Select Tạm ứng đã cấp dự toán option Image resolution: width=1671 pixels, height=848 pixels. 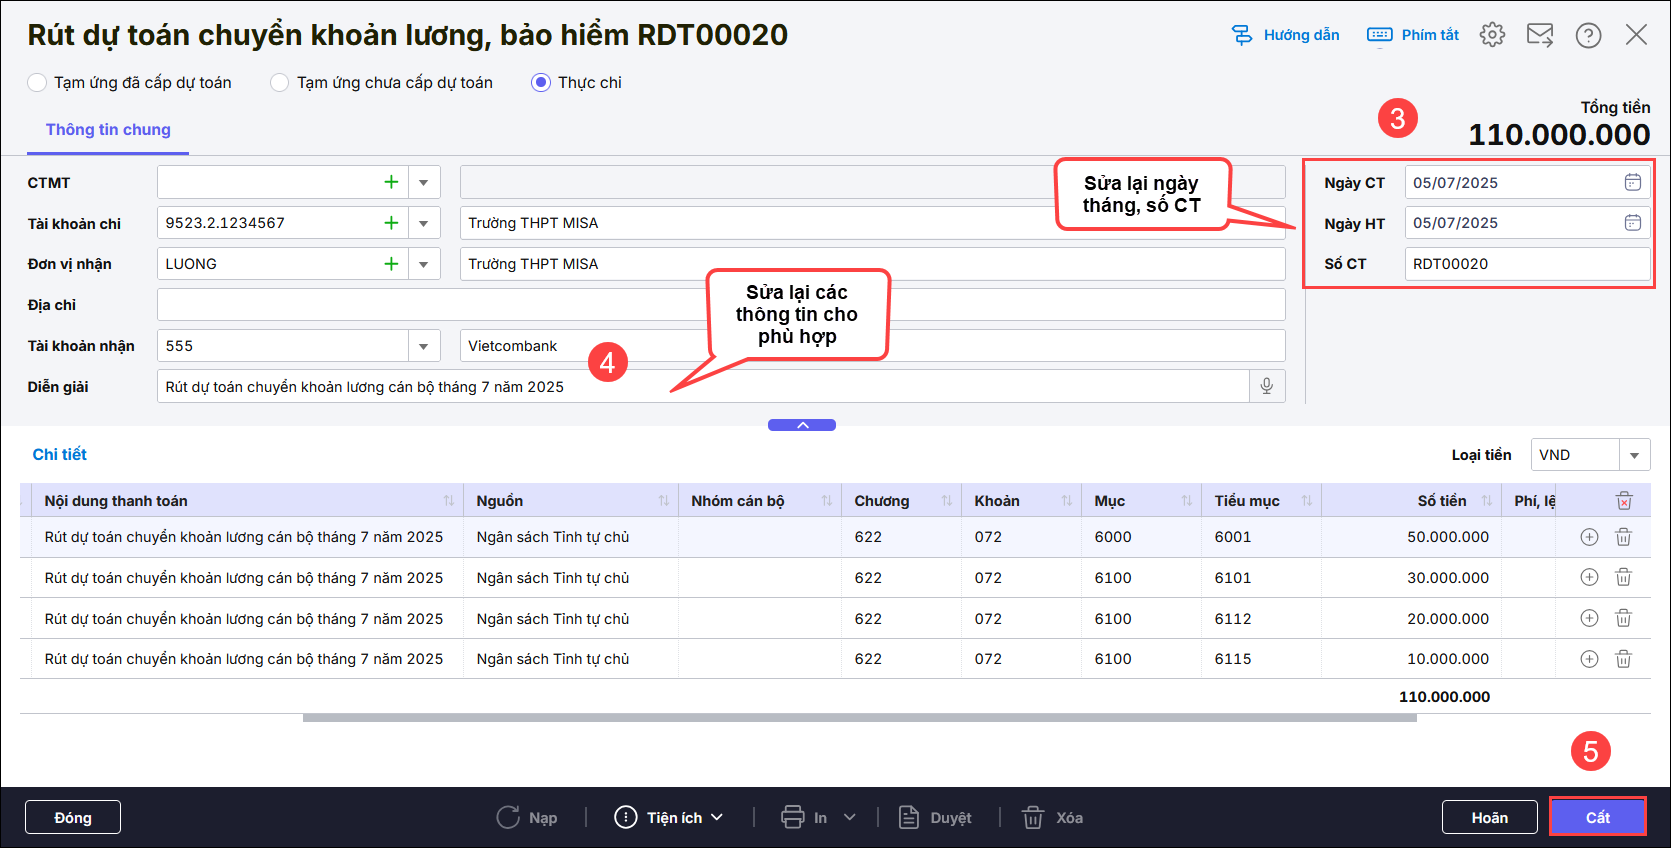pos(37,83)
